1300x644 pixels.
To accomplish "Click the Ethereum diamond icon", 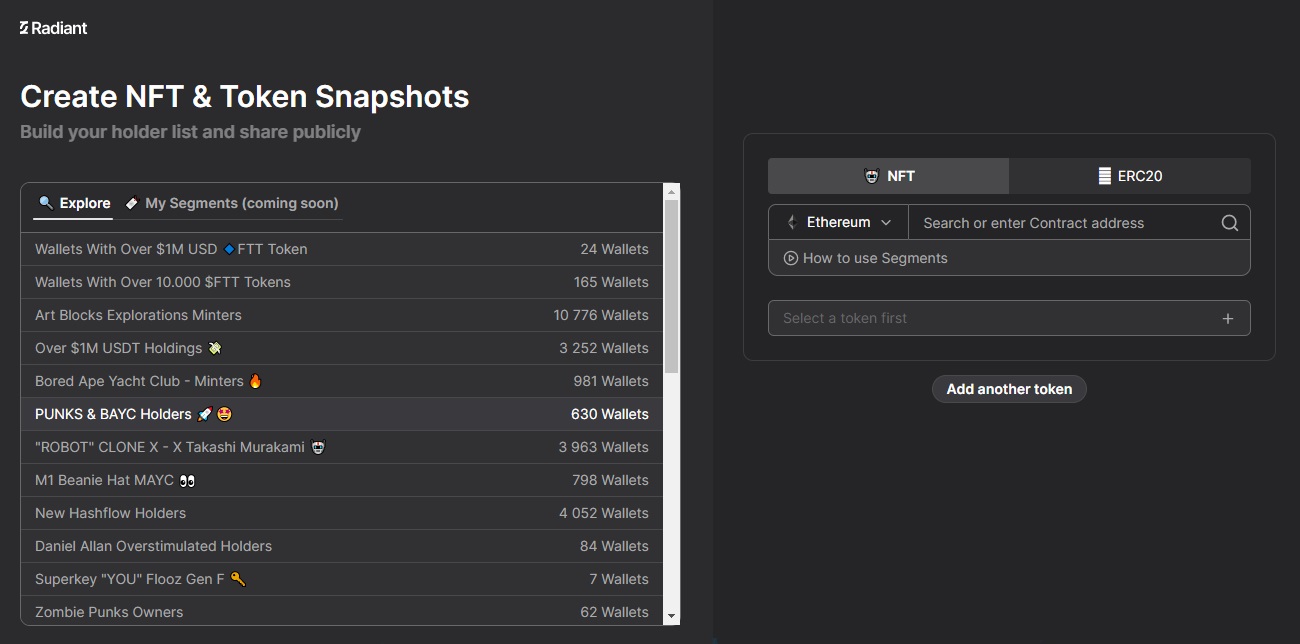I will [x=792, y=222].
